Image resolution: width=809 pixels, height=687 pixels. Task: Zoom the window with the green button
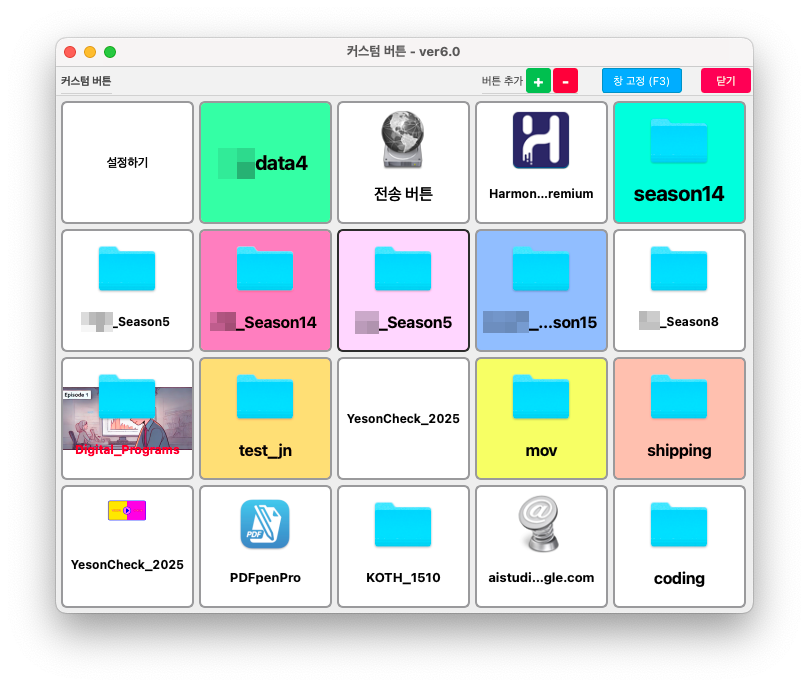pyautogui.click(x=110, y=52)
